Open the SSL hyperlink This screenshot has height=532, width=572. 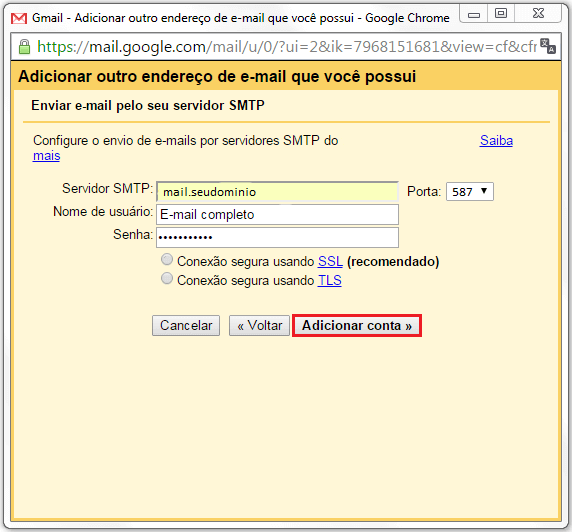click(330, 261)
